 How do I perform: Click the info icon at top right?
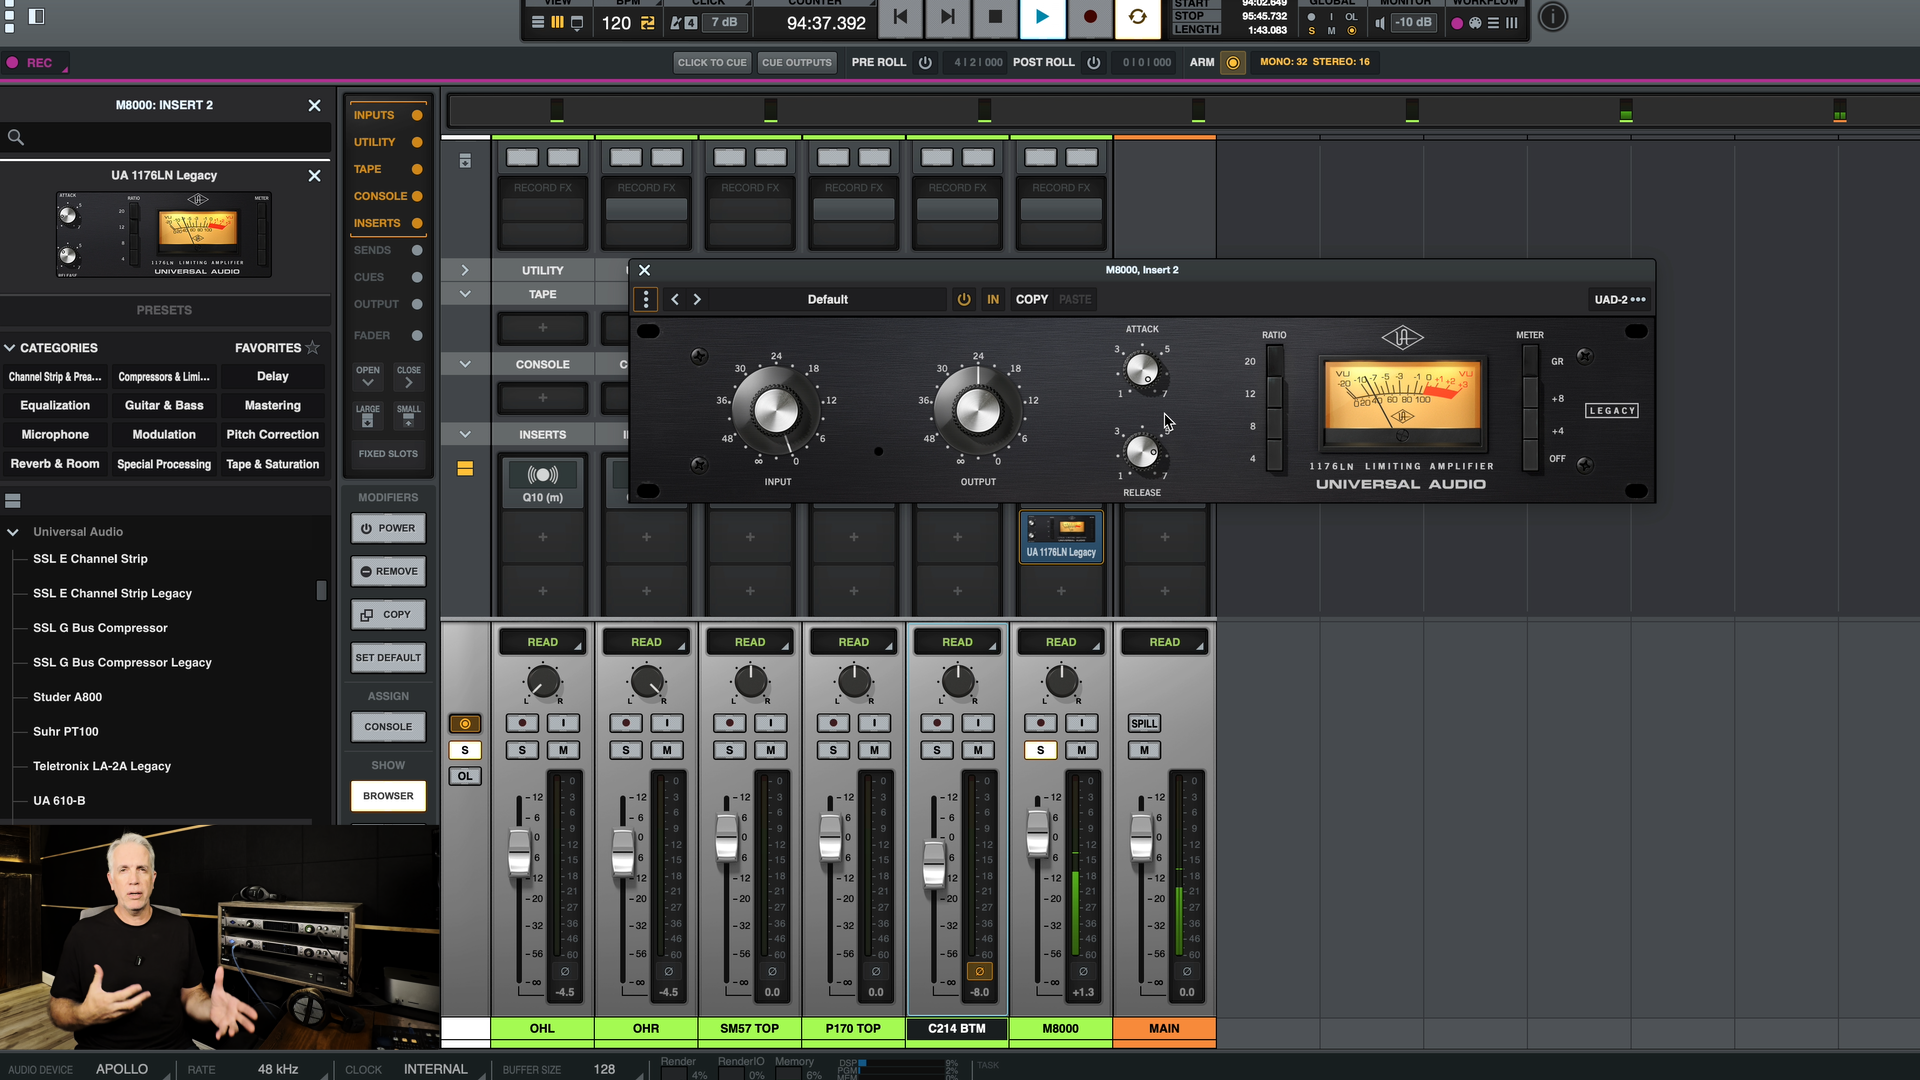tap(1552, 17)
